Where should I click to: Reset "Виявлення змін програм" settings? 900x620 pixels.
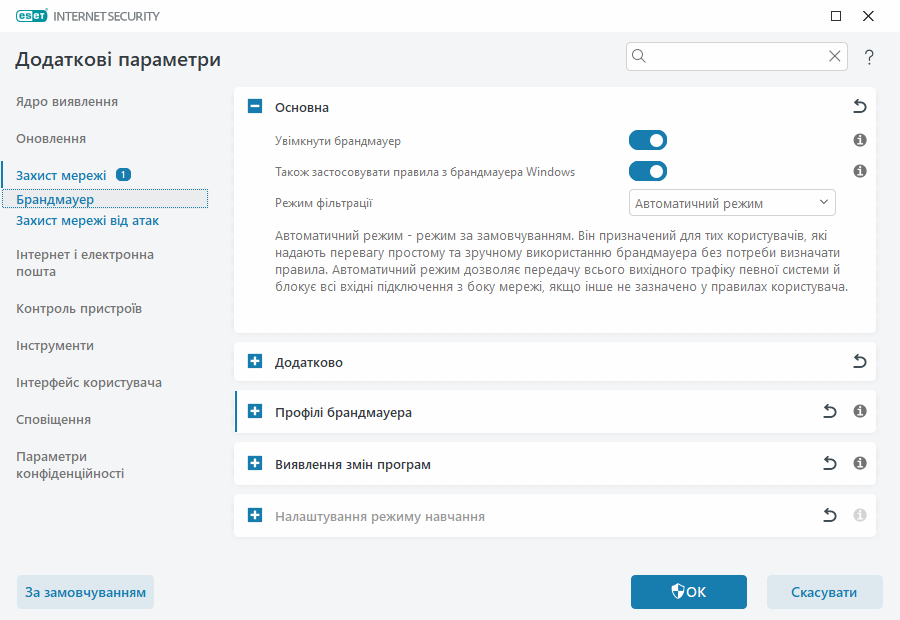(829, 463)
